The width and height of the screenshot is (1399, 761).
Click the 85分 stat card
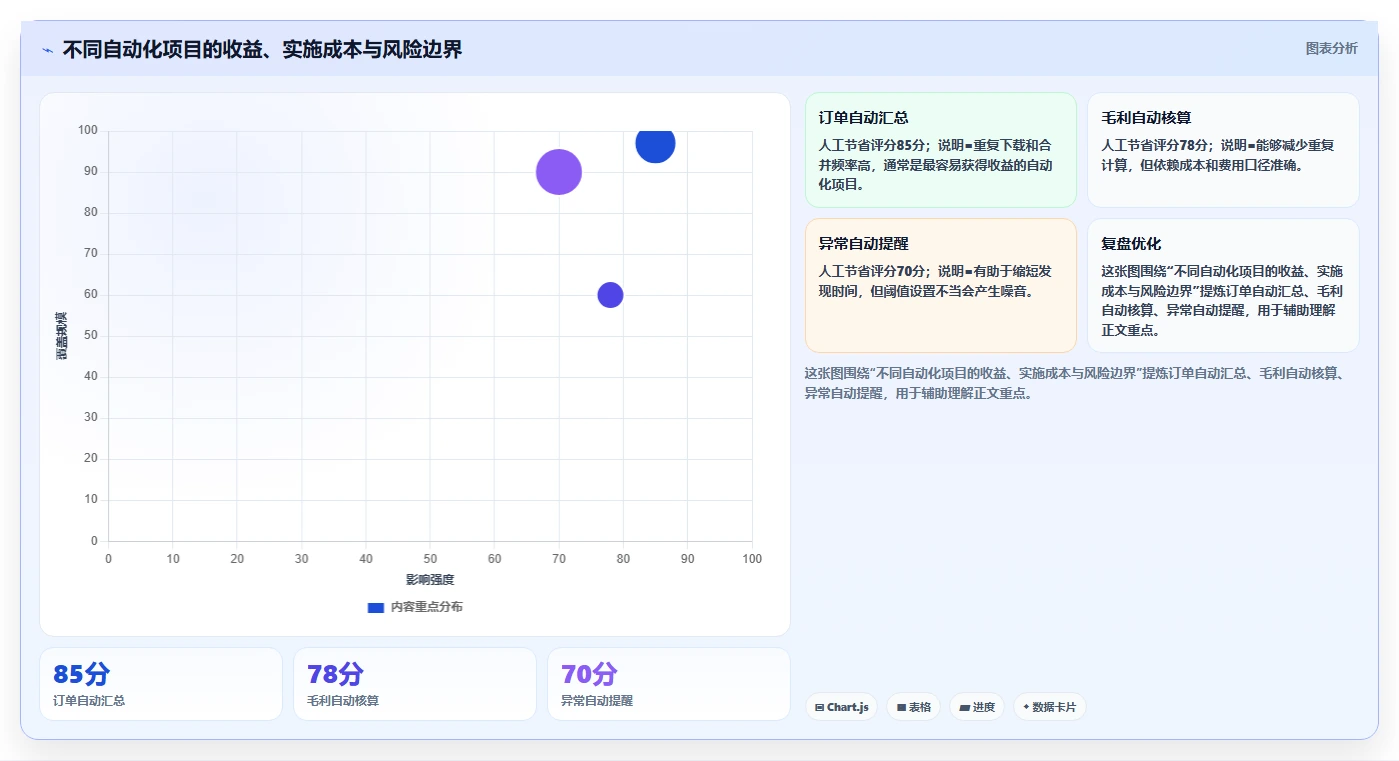[x=161, y=684]
